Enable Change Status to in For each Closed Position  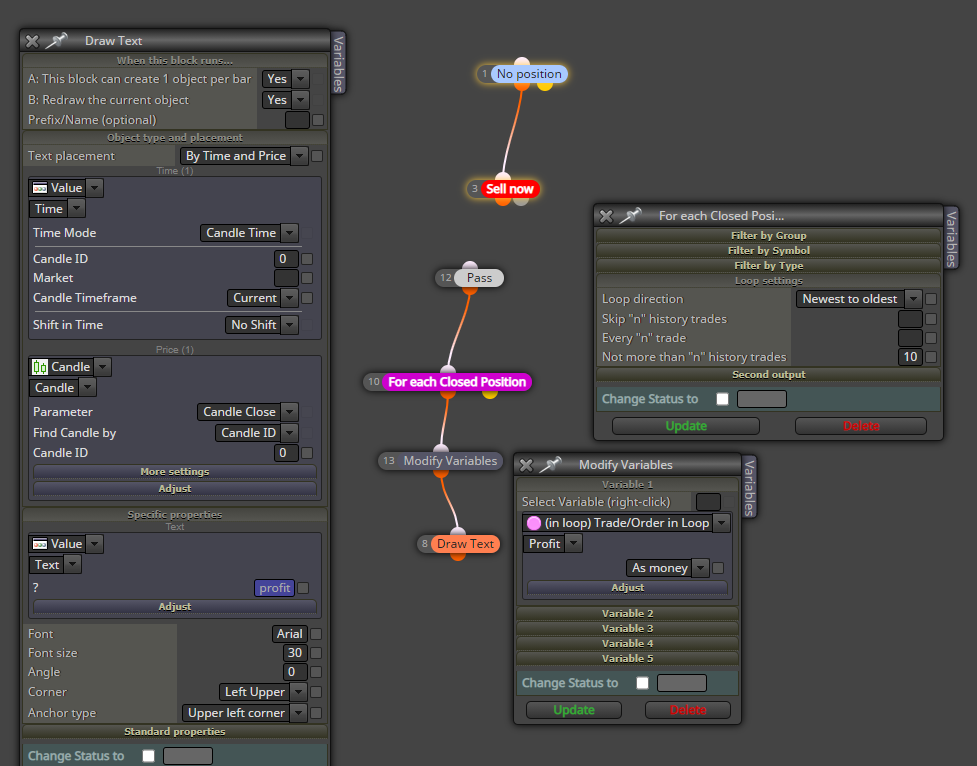click(x=722, y=399)
